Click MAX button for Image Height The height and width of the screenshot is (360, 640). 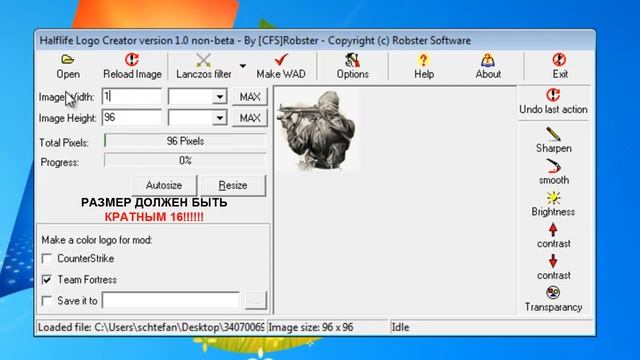pos(250,118)
